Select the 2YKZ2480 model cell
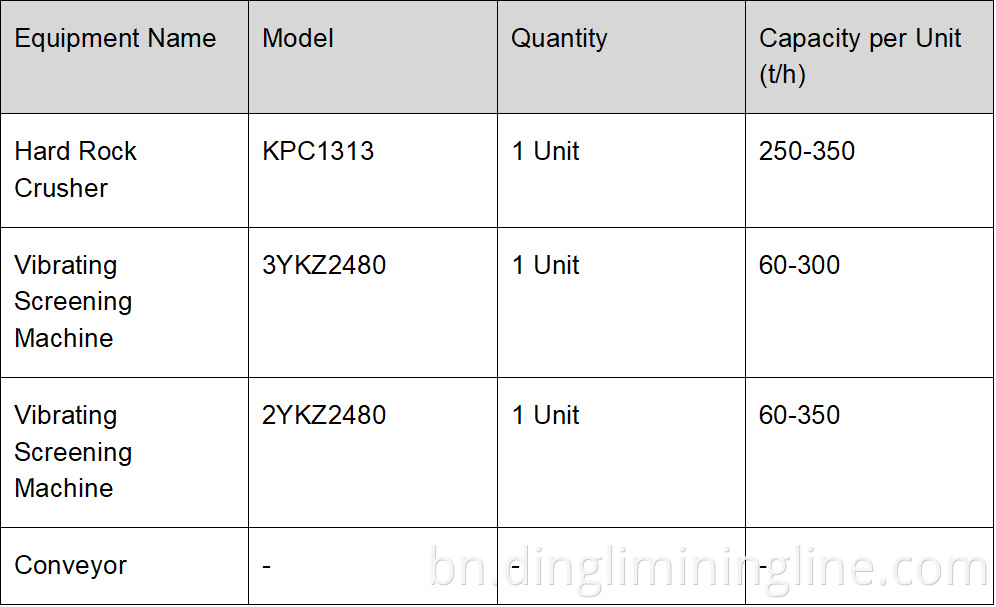Image resolution: width=996 pixels, height=607 pixels. coord(324,415)
